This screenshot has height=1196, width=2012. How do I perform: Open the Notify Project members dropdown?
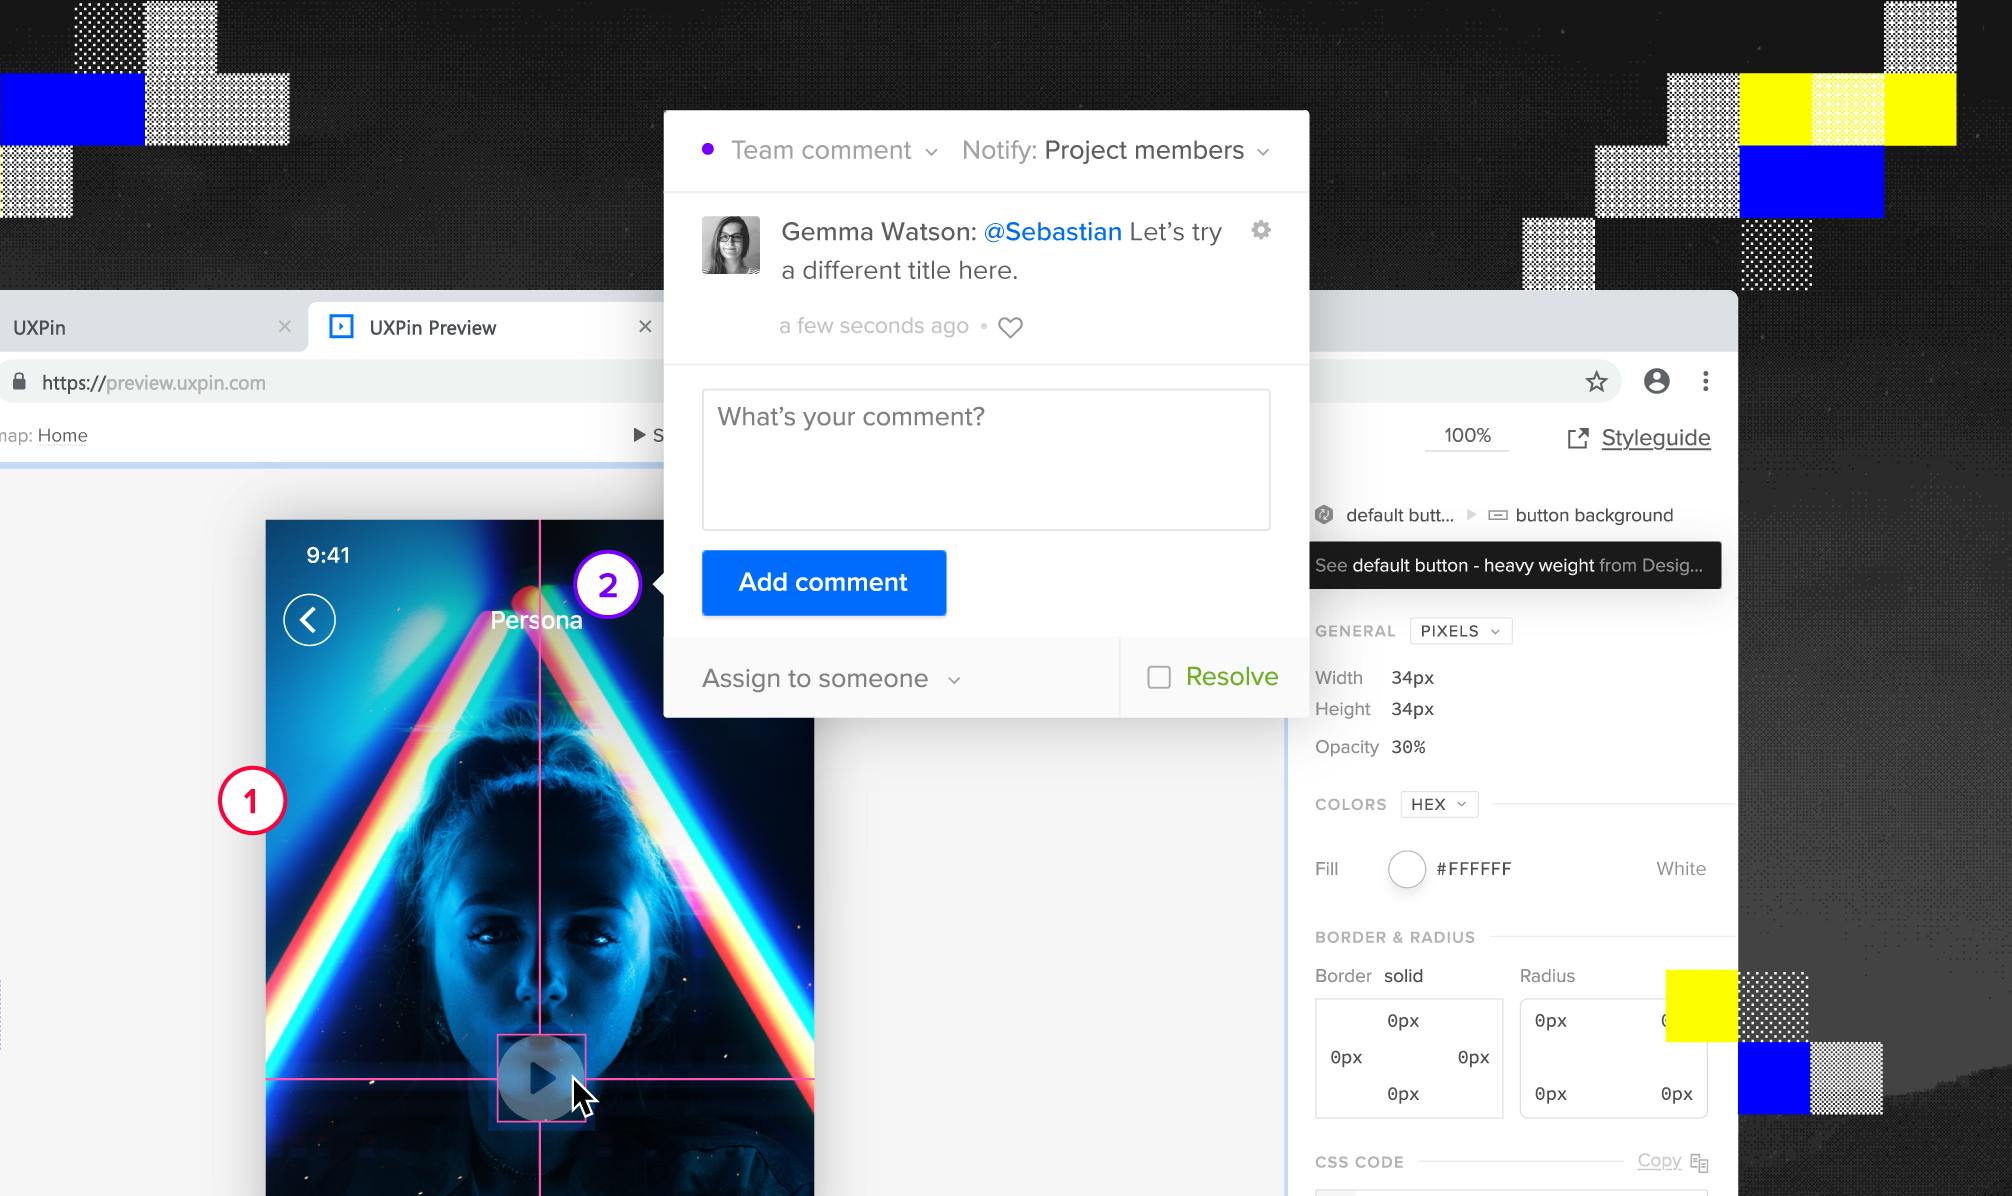1116,151
